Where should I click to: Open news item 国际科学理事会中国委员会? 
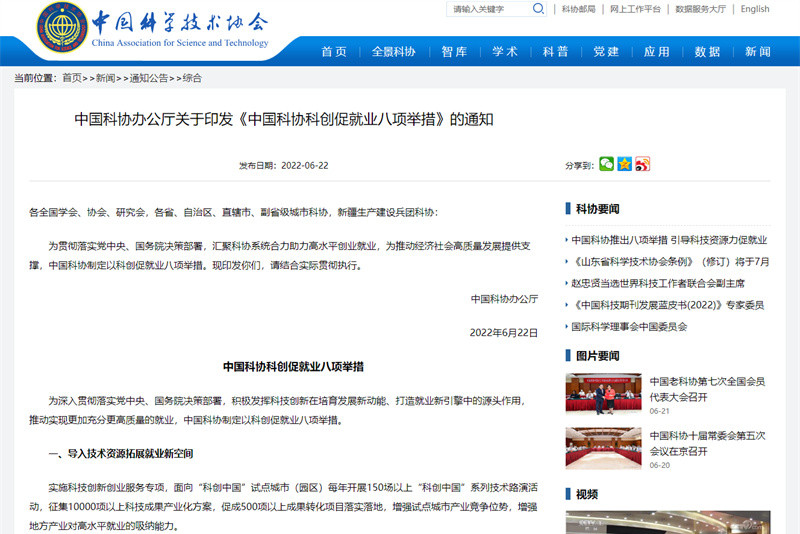[629, 326]
